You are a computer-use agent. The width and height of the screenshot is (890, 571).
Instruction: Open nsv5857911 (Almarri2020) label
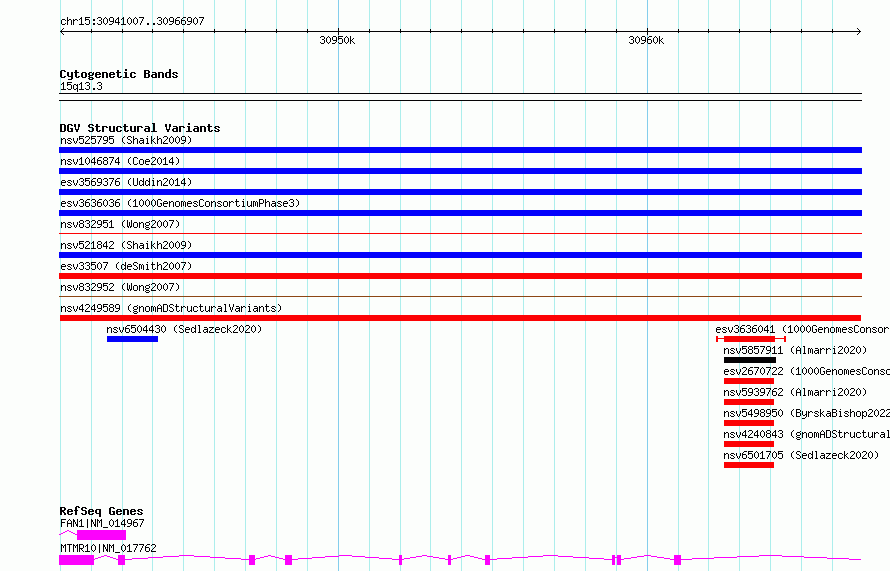click(x=795, y=350)
